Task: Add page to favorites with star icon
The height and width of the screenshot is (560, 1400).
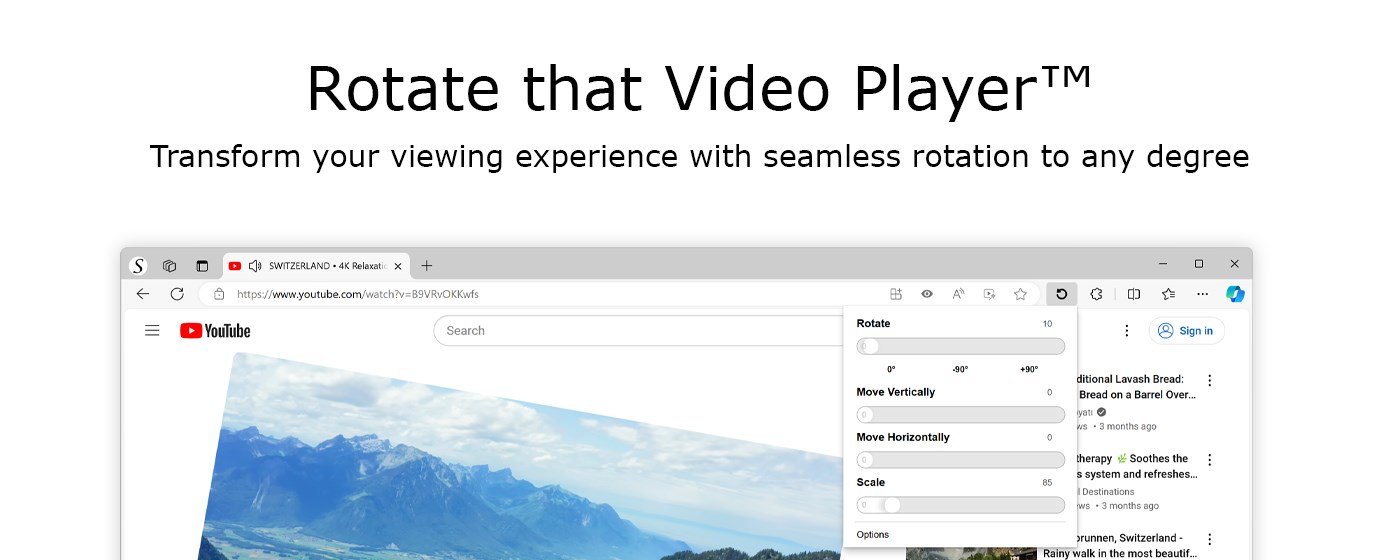Action: point(1020,294)
